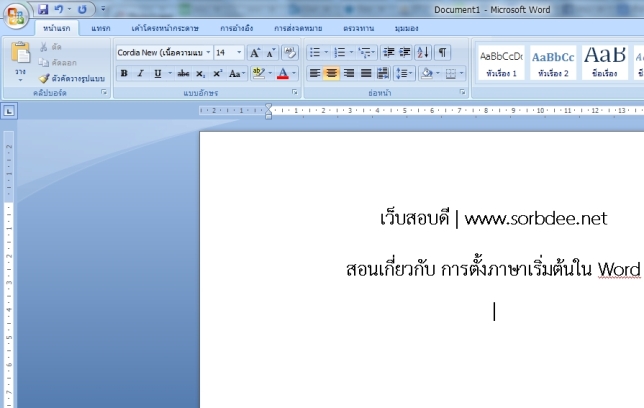Click the tab stop selector on ruler

[x=9, y=111]
